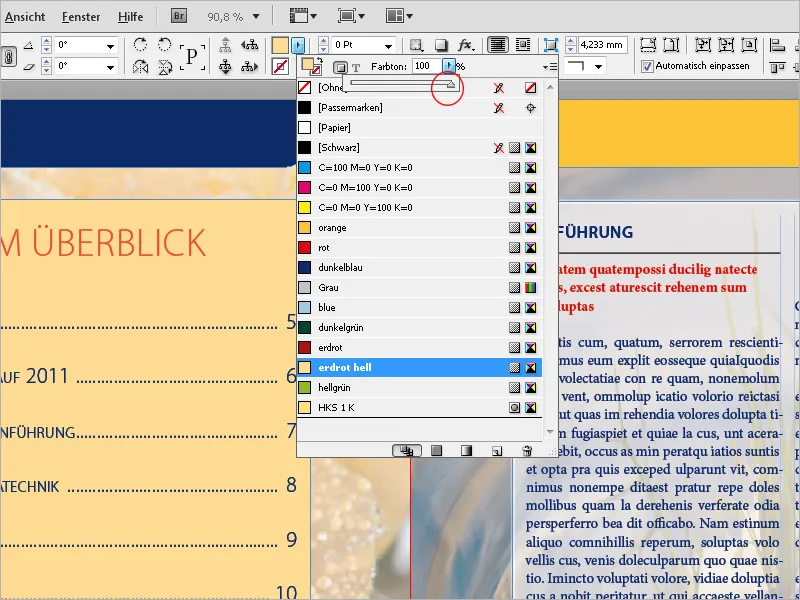
Task: Click the New Swatch icon
Action: pyautogui.click(x=496, y=450)
